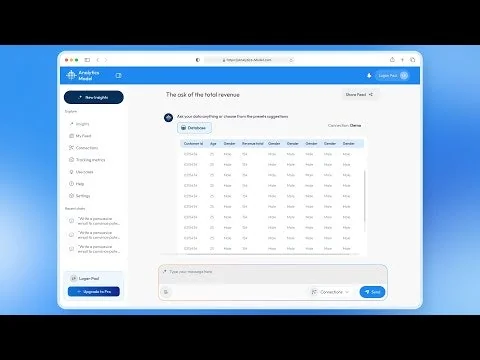Click the browser back arrow
The height and width of the screenshot is (360, 480).
pos(98,60)
